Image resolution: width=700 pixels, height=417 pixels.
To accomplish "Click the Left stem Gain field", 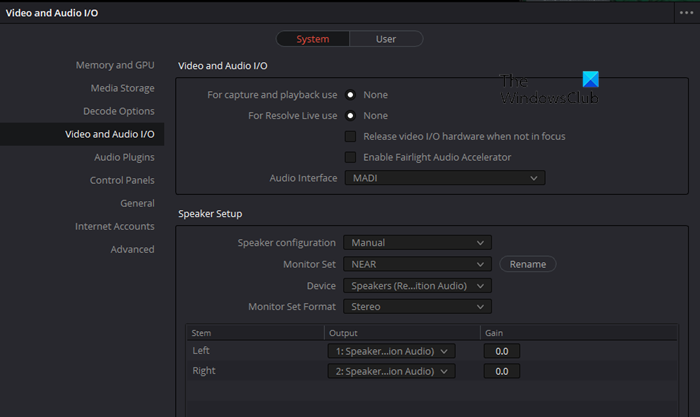I will 502,351.
